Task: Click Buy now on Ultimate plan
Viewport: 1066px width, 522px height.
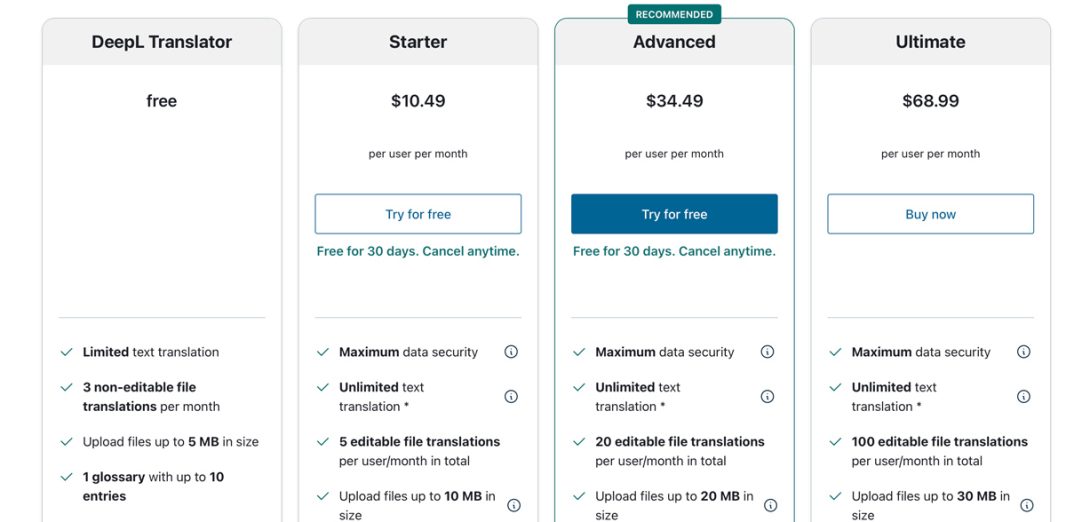Action: (931, 214)
